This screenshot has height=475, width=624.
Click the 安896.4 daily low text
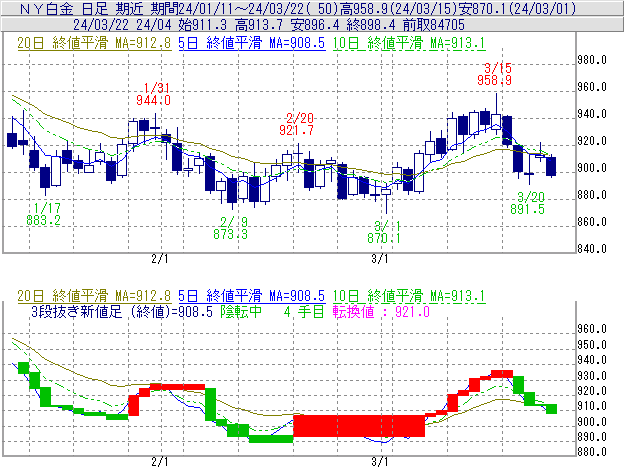pos(315,25)
